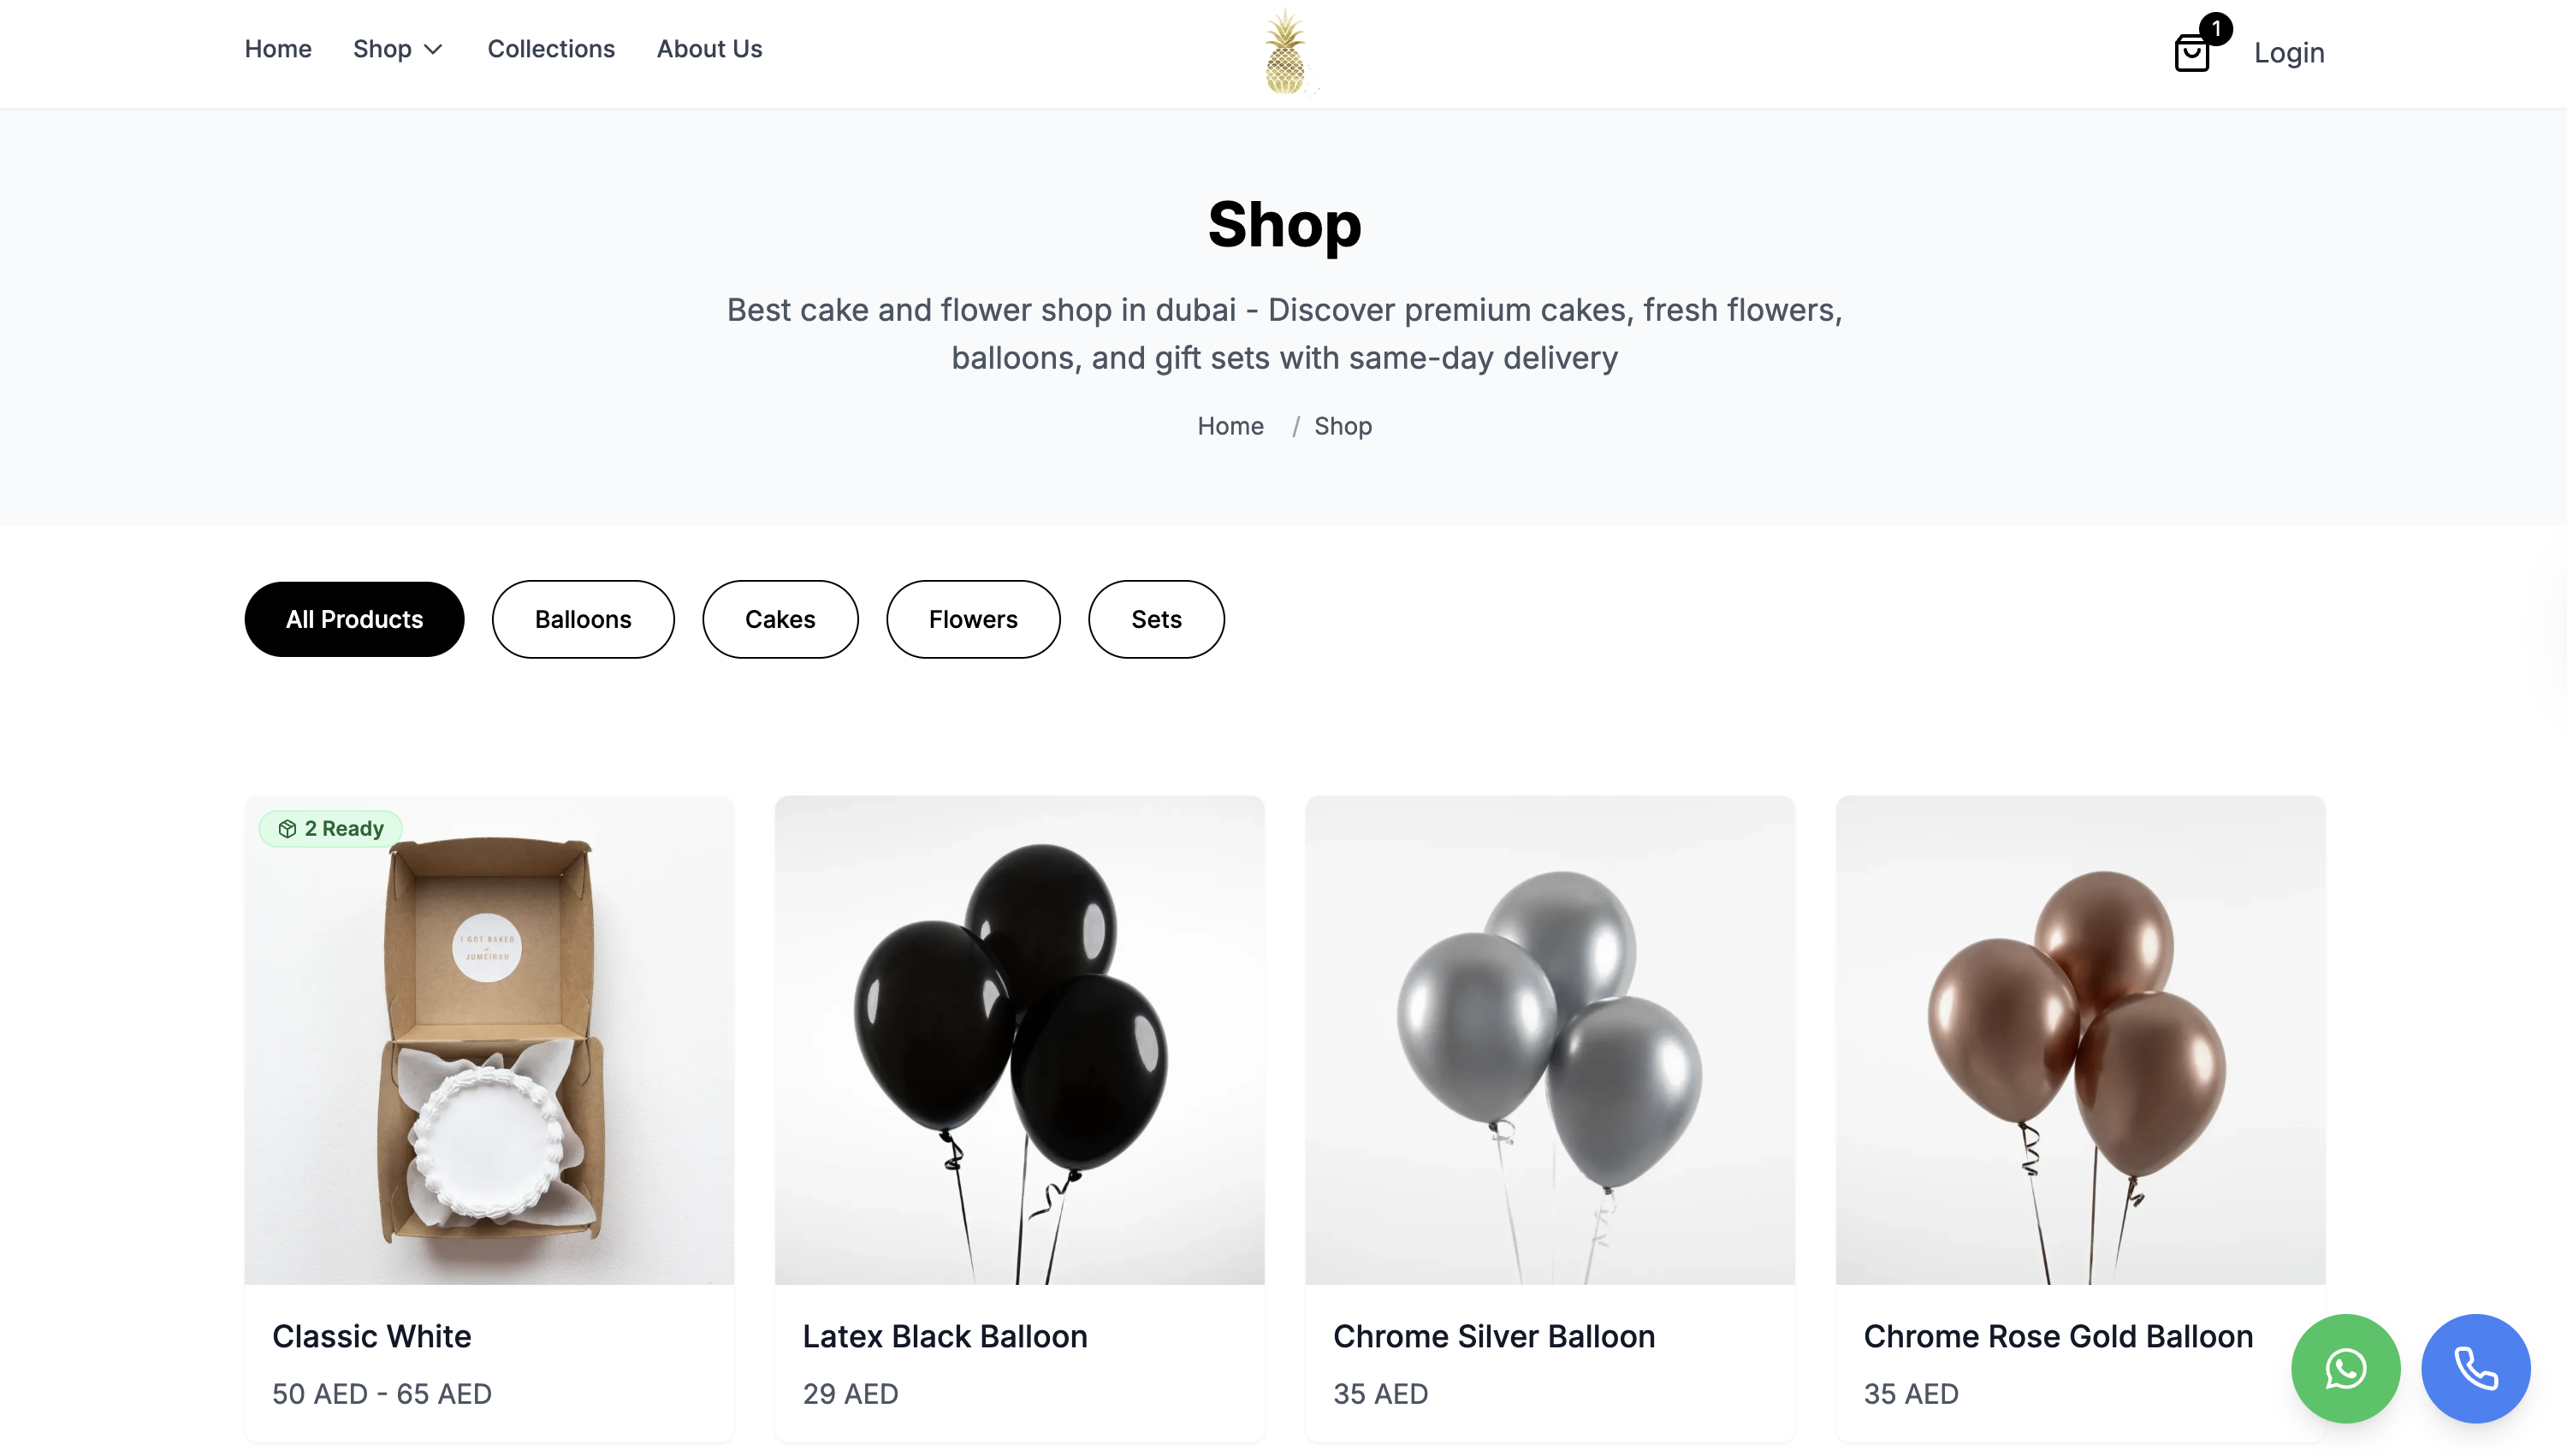Open WhatsApp chat via green floating icon
Viewport: 2567px width, 1456px height.
(2345, 1369)
